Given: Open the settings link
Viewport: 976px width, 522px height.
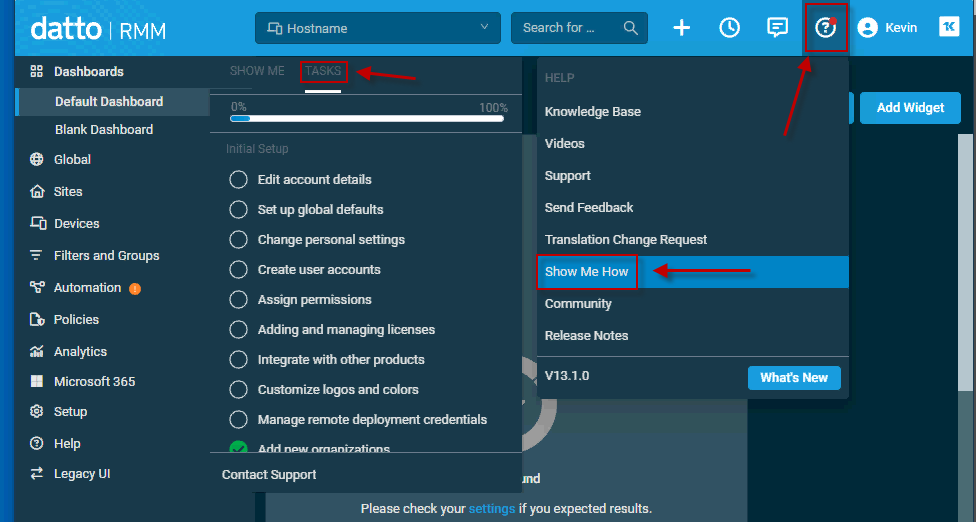Looking at the screenshot, I should (492, 509).
